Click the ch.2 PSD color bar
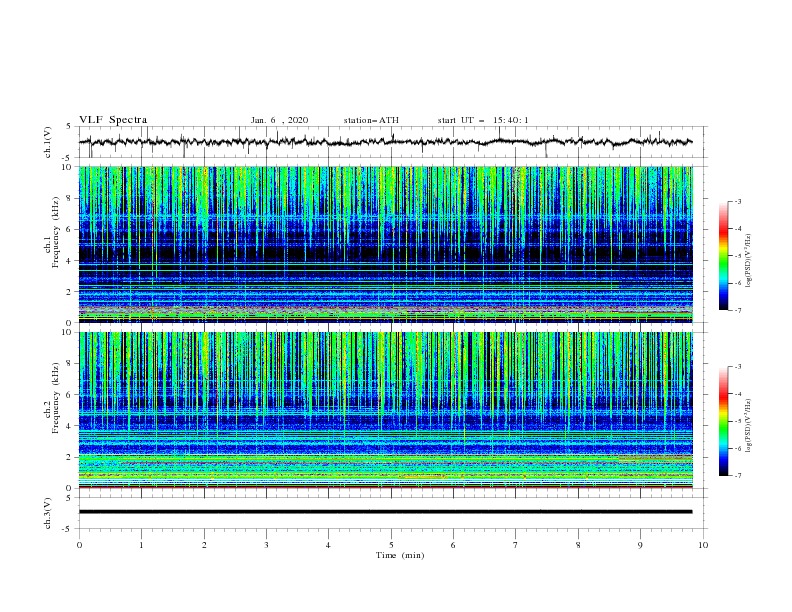Viewport: 792px width, 612px height. [x=724, y=421]
